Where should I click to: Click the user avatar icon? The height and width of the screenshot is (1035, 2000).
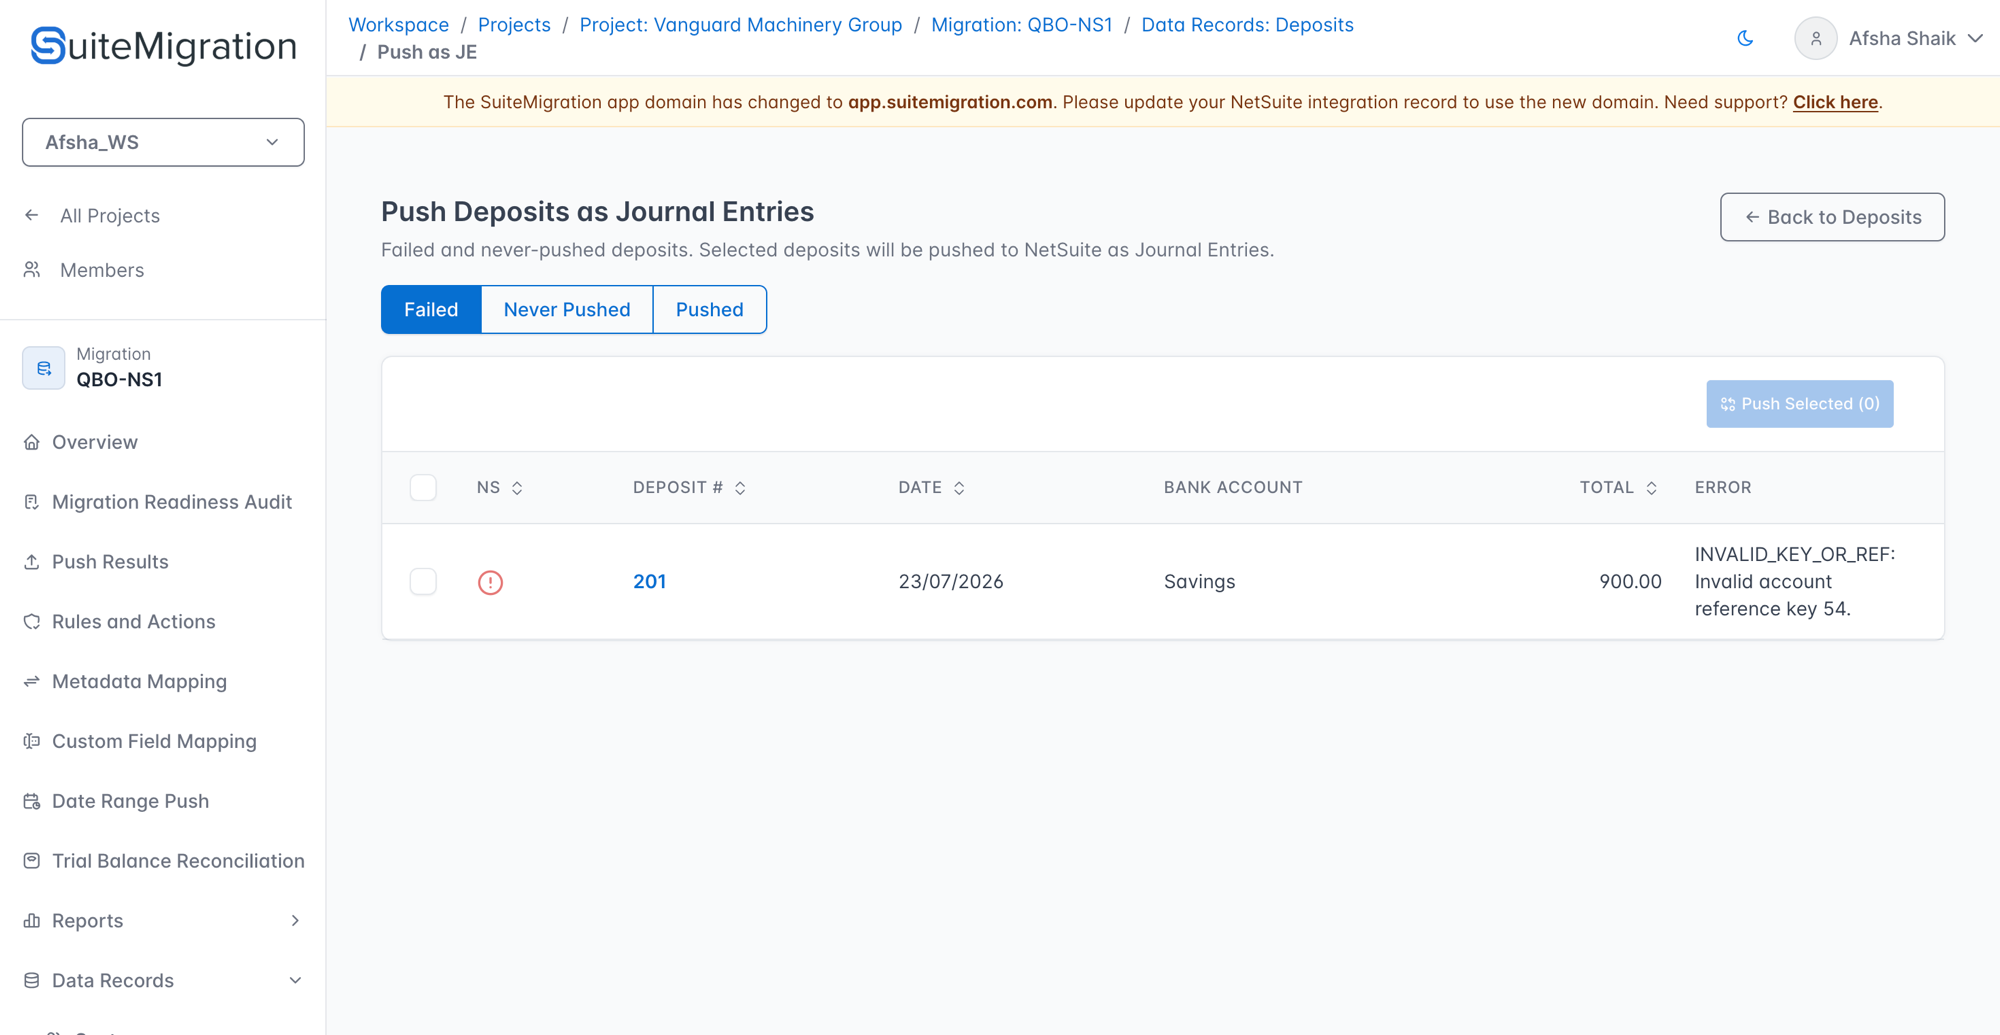tap(1815, 38)
